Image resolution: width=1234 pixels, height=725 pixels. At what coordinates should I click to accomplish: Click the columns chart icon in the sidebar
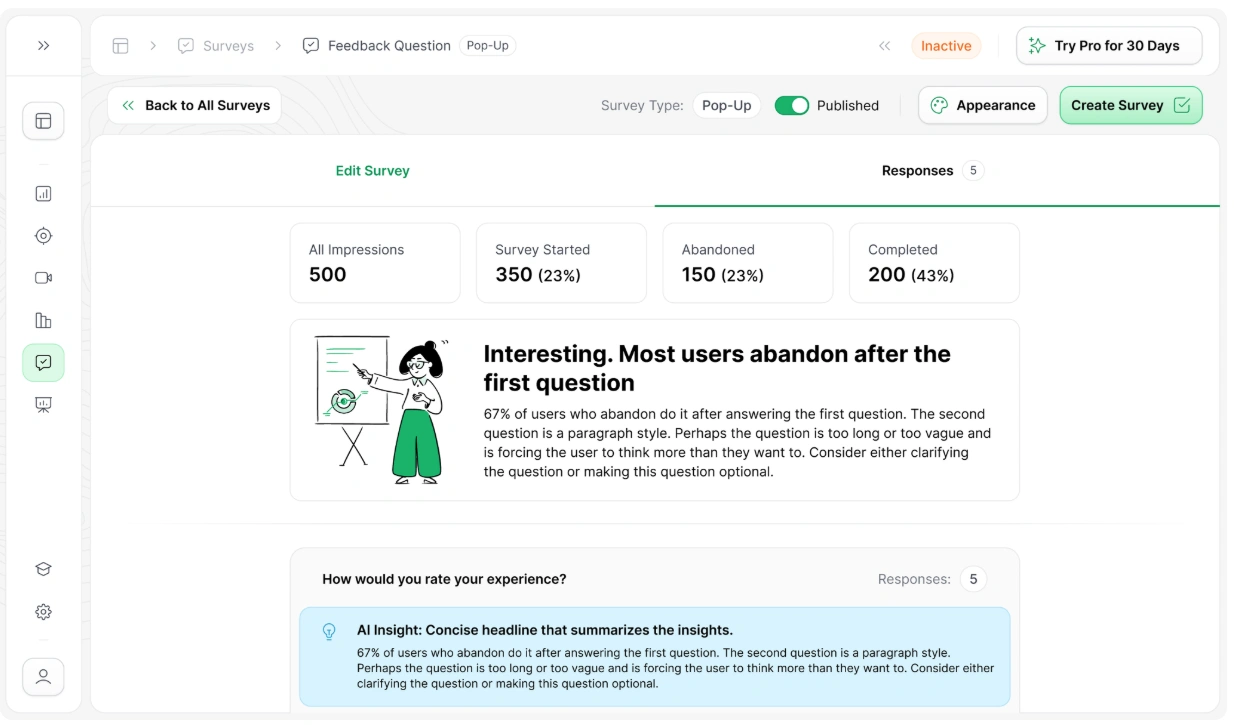[43, 321]
